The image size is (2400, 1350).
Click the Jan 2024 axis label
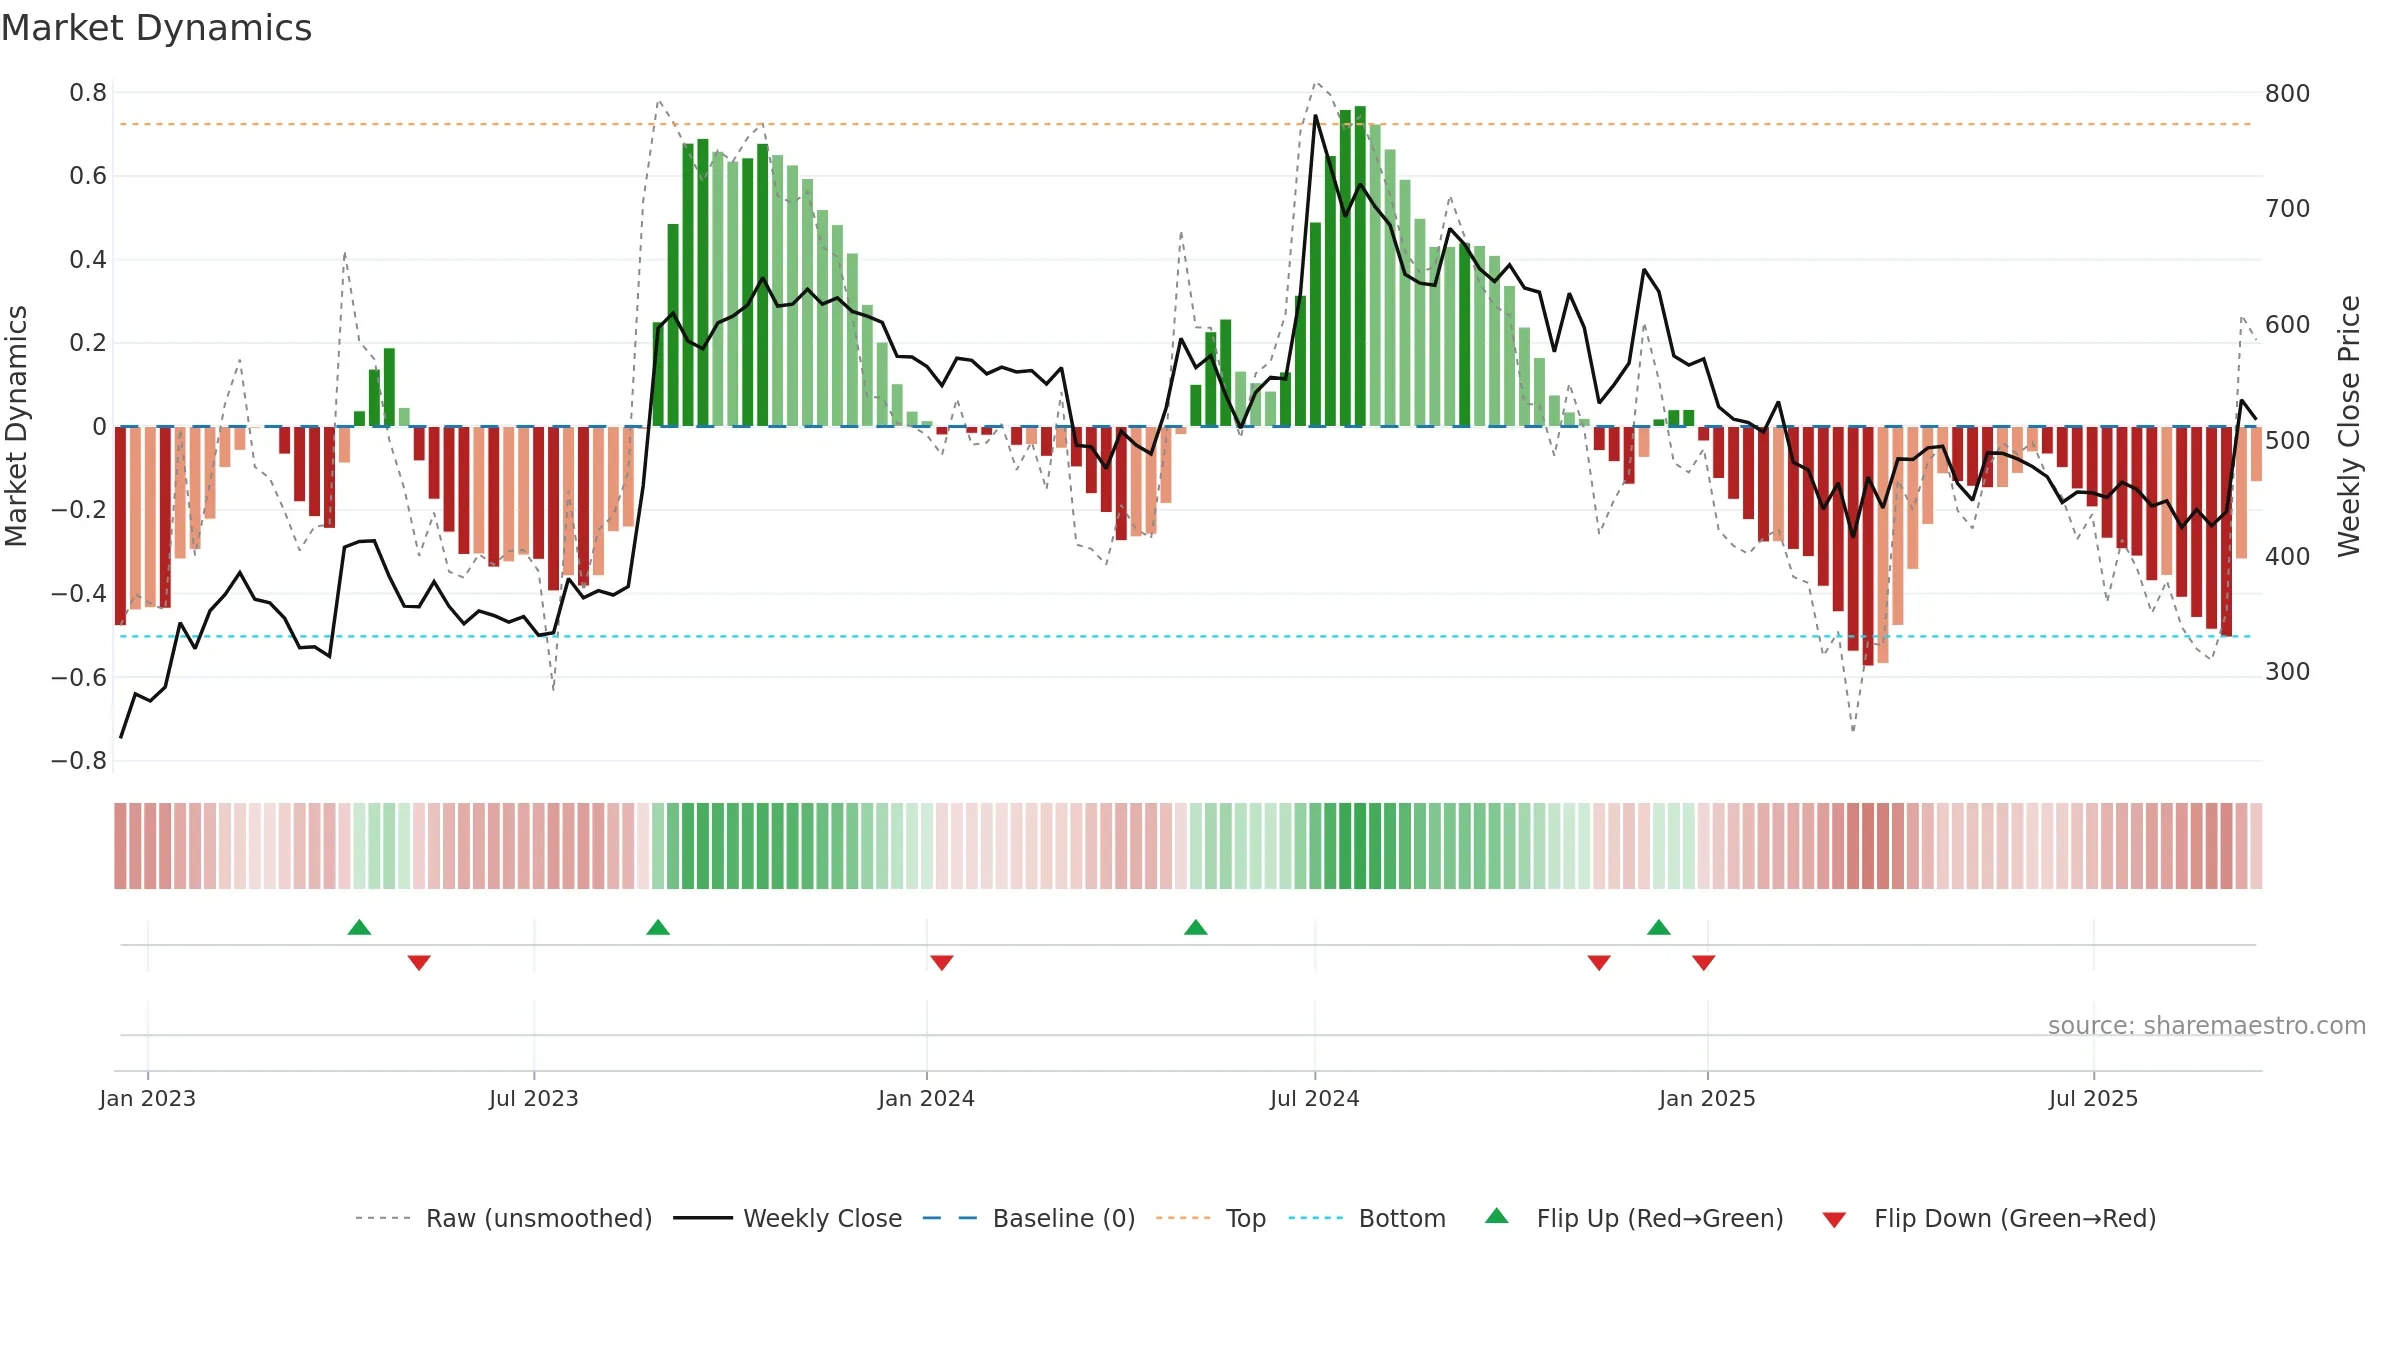926,1098
